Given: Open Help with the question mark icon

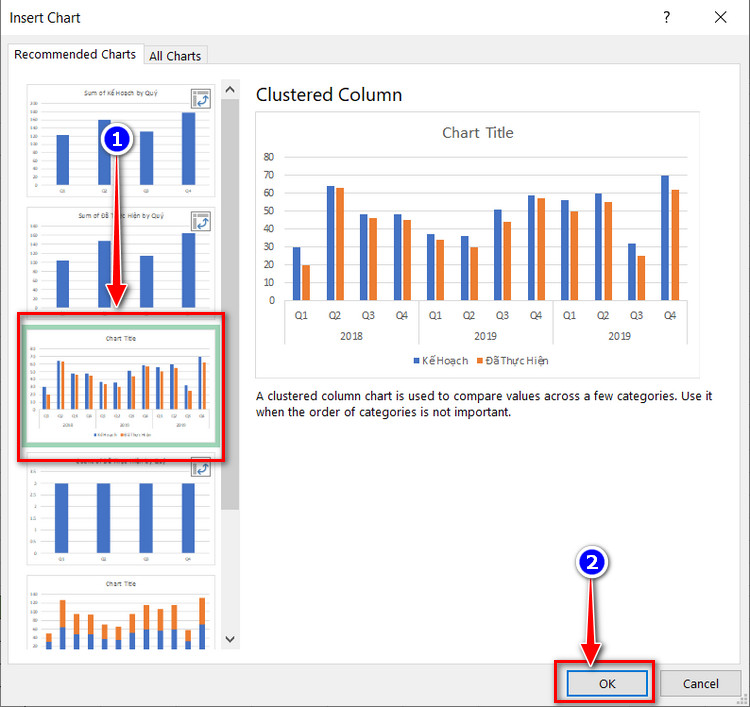Looking at the screenshot, I should tap(666, 18).
